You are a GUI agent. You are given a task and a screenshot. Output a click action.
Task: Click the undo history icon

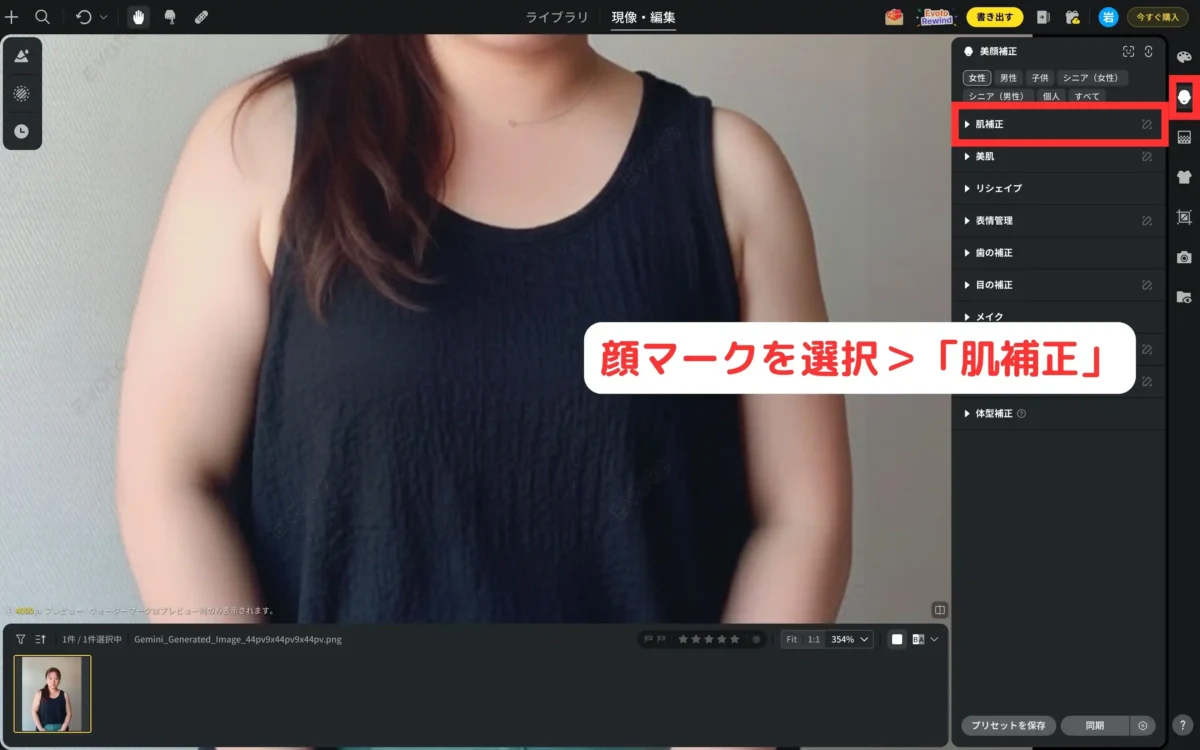(x=84, y=17)
